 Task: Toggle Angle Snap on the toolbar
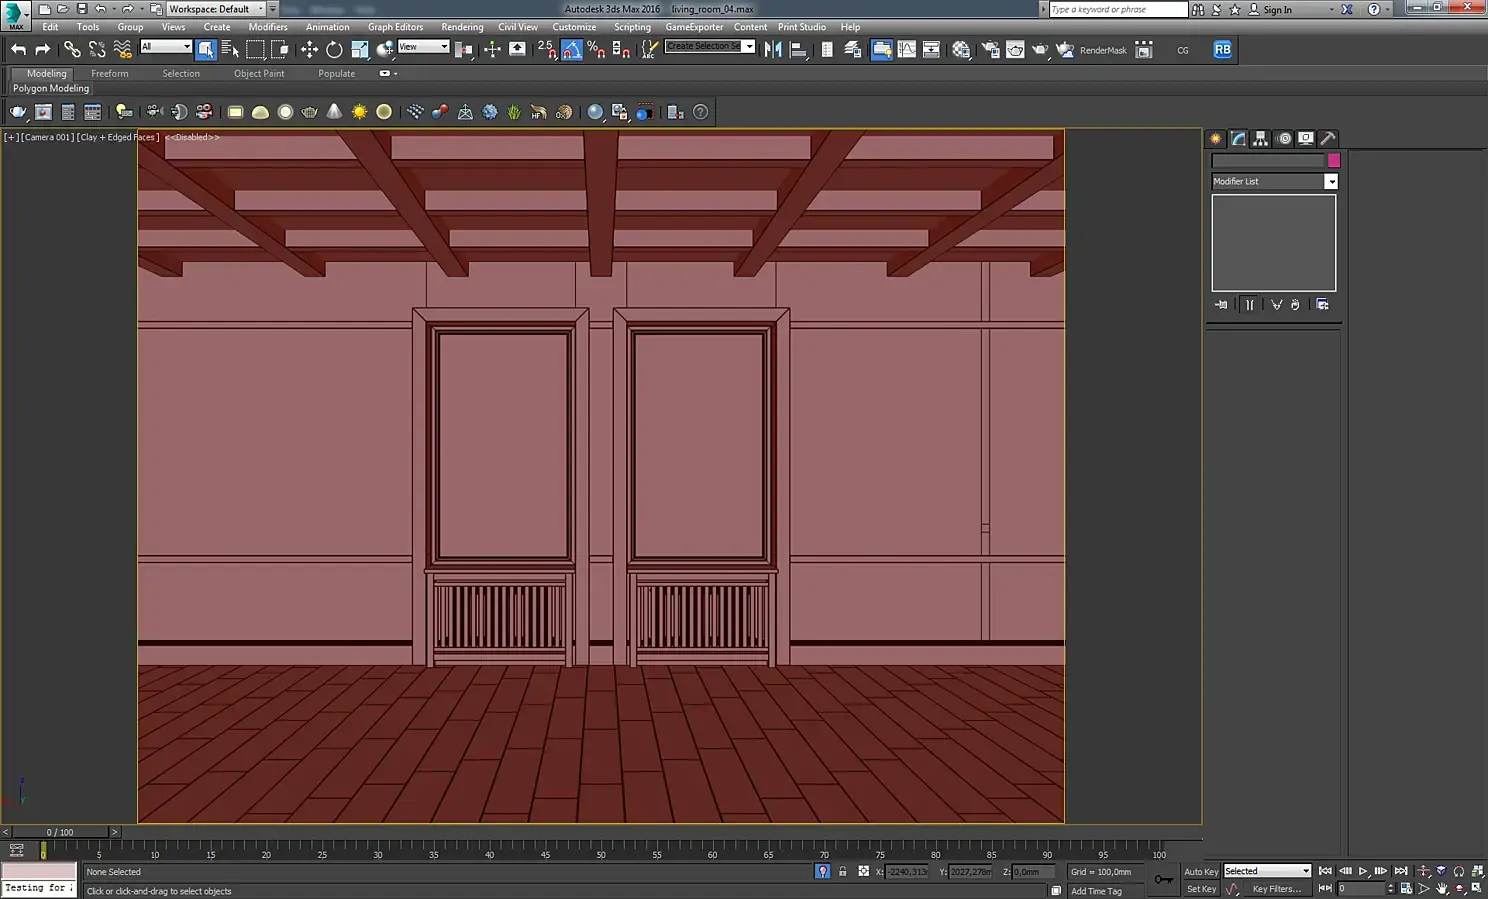[x=571, y=49]
